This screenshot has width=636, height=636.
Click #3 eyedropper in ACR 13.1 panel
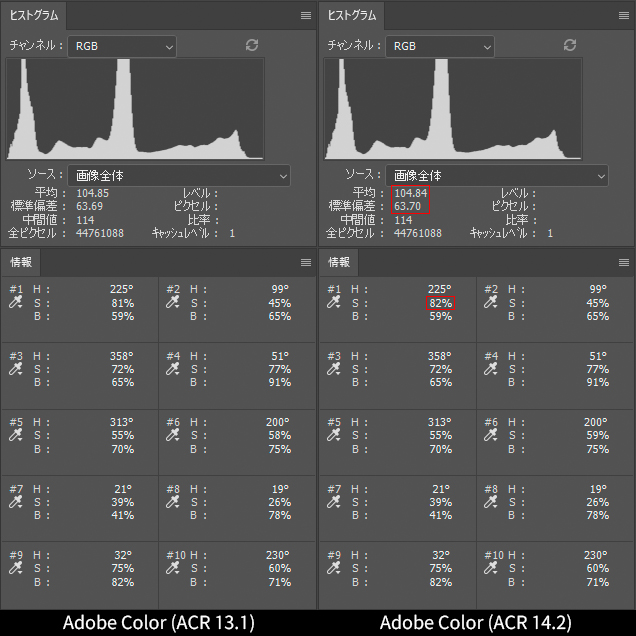pyautogui.click(x=15, y=369)
